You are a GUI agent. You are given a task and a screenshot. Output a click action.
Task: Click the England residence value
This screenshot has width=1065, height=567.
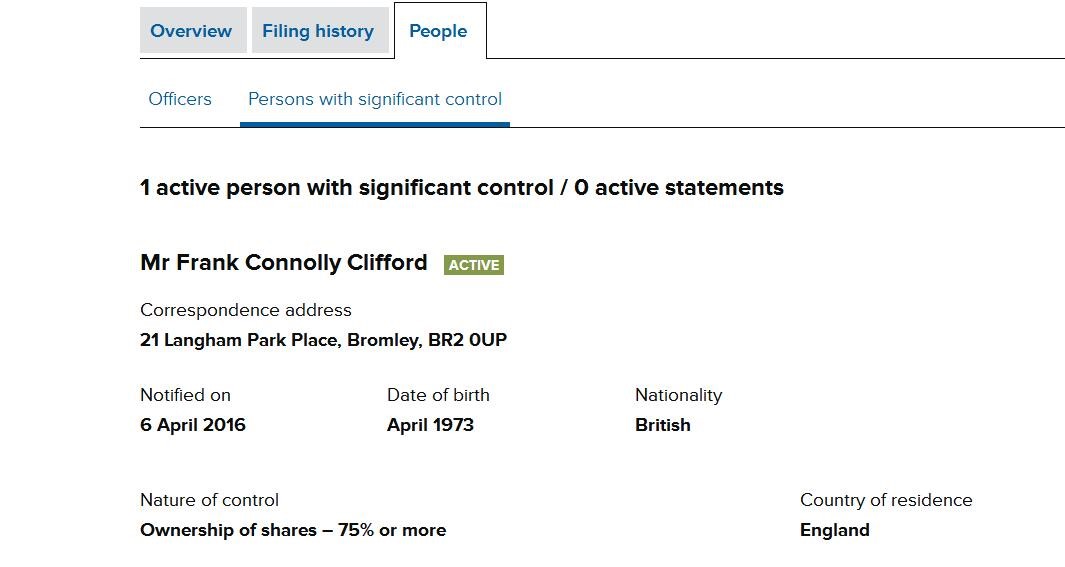(835, 530)
